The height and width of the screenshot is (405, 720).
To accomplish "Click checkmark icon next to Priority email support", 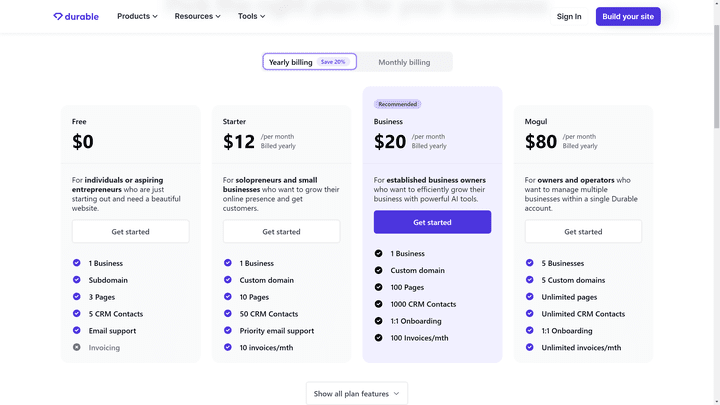I will click(x=228, y=331).
